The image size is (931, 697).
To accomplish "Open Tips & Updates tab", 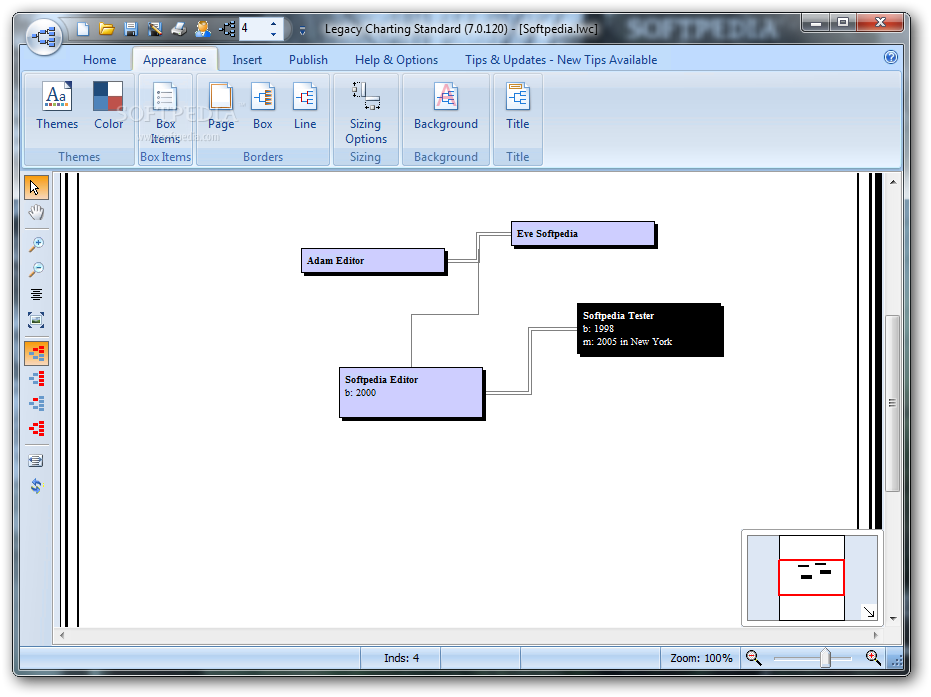I will pyautogui.click(x=560, y=60).
